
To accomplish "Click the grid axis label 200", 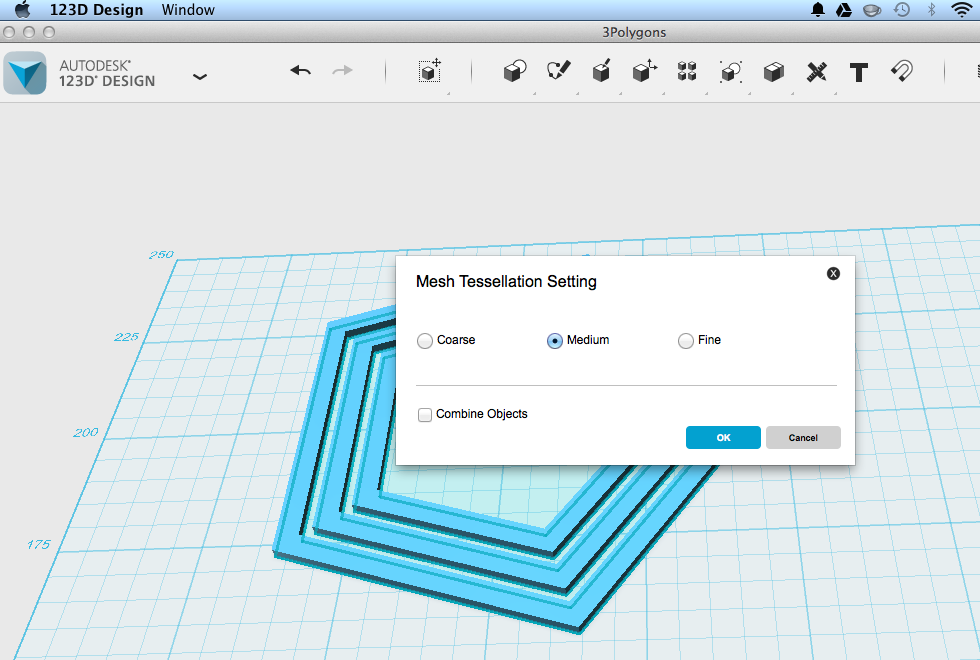I will coord(86,432).
